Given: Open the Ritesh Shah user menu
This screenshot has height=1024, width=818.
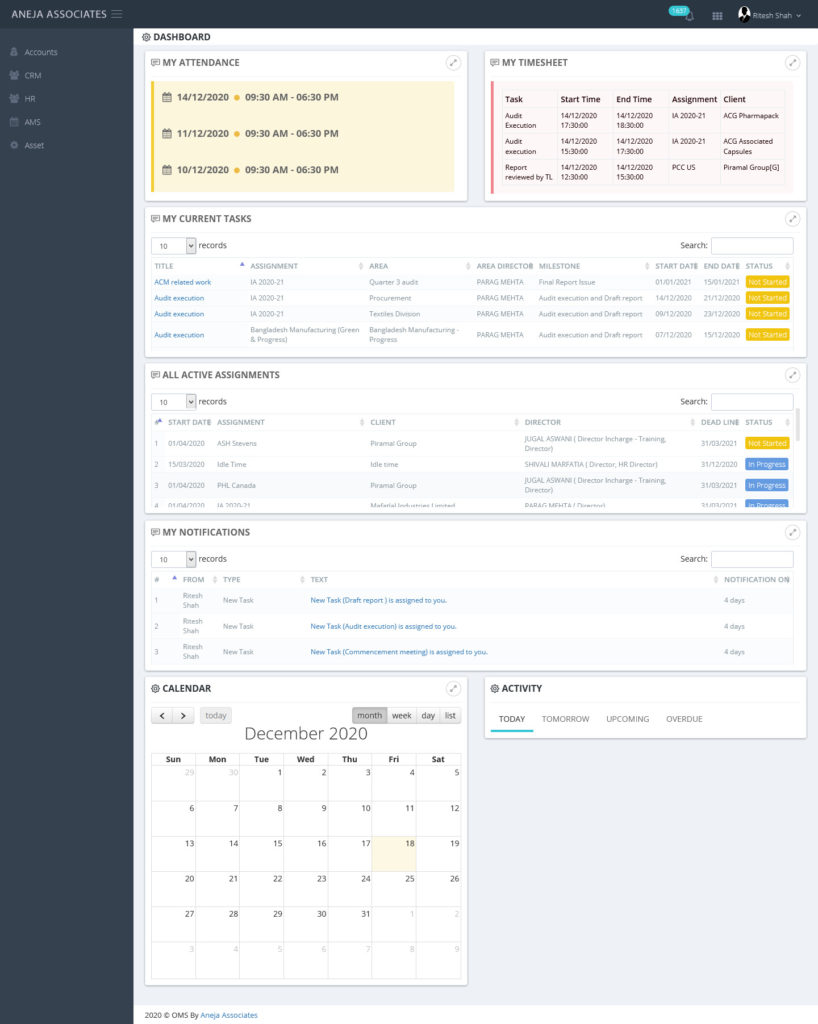Looking at the screenshot, I should coord(770,15).
